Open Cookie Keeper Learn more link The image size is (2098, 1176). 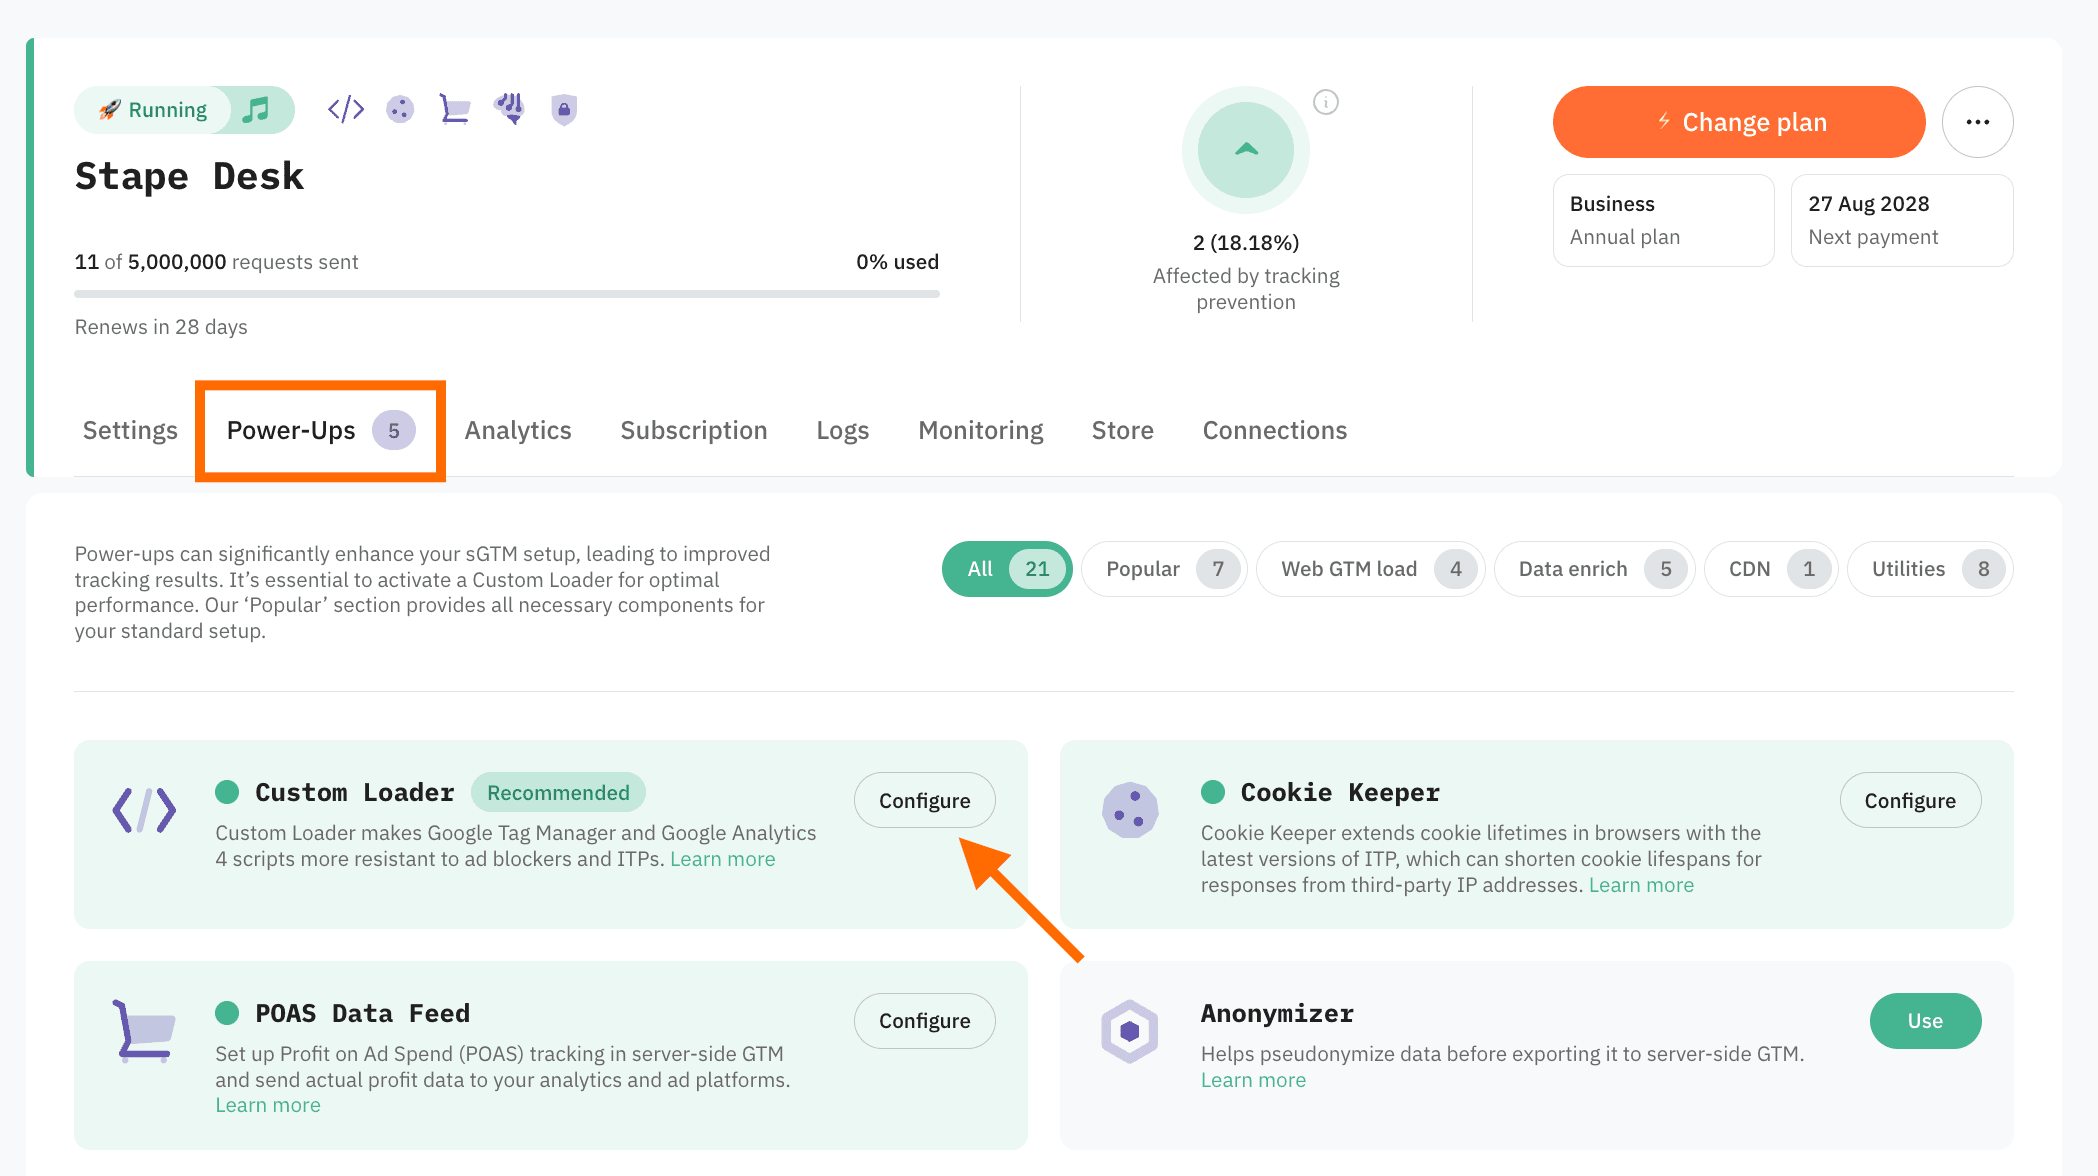pyautogui.click(x=1641, y=885)
